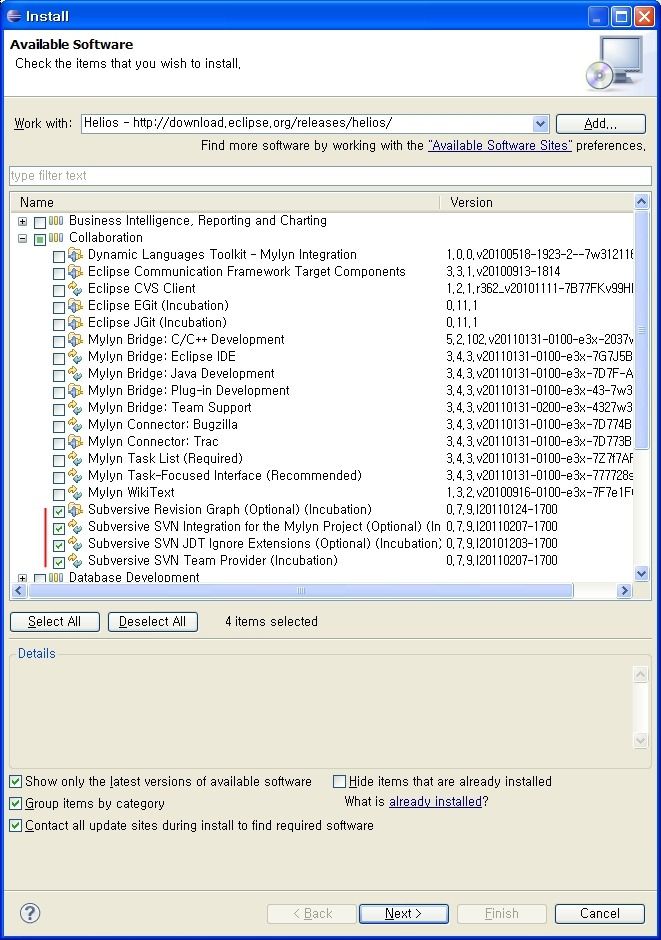The image size is (661, 940).
Task: Select the Mylyn Connector: Bugzilla row text
Action: pyautogui.click(x=162, y=424)
